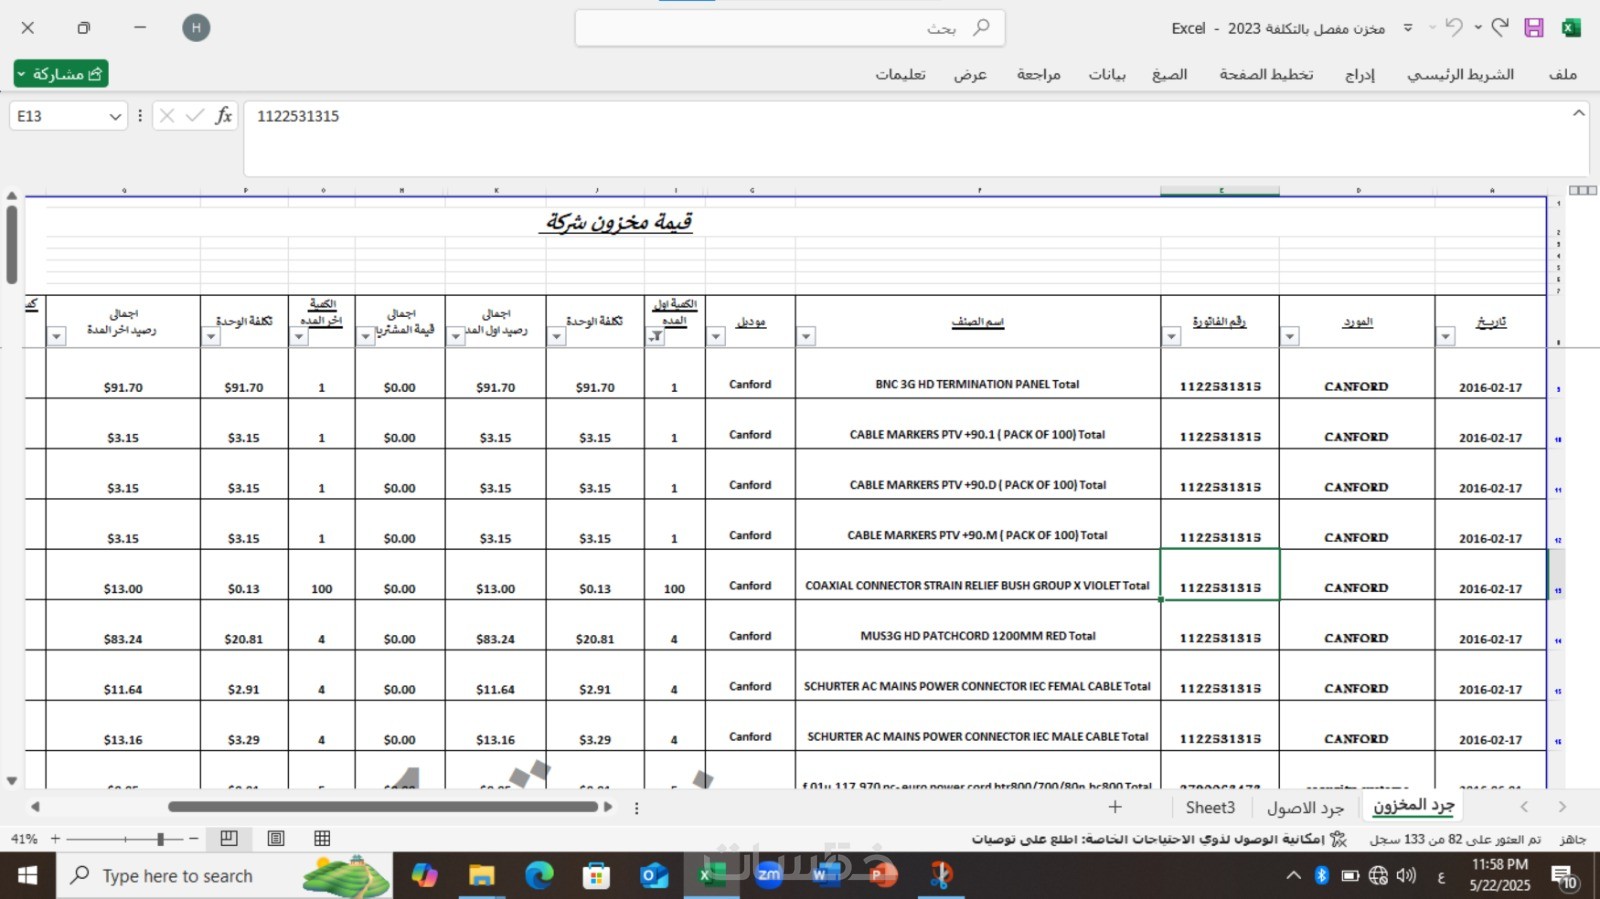Open the Windows Start menu
The height and width of the screenshot is (899, 1600).
27,876
